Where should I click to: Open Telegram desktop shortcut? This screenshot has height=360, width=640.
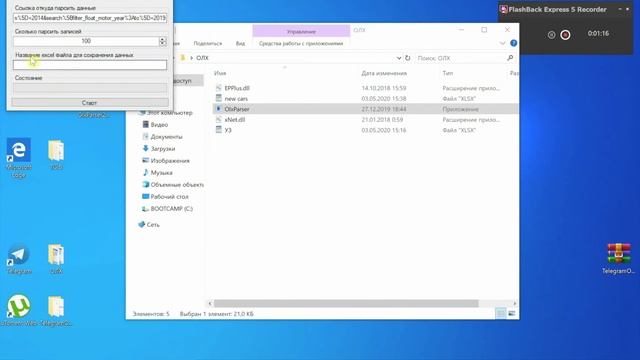coord(18,259)
